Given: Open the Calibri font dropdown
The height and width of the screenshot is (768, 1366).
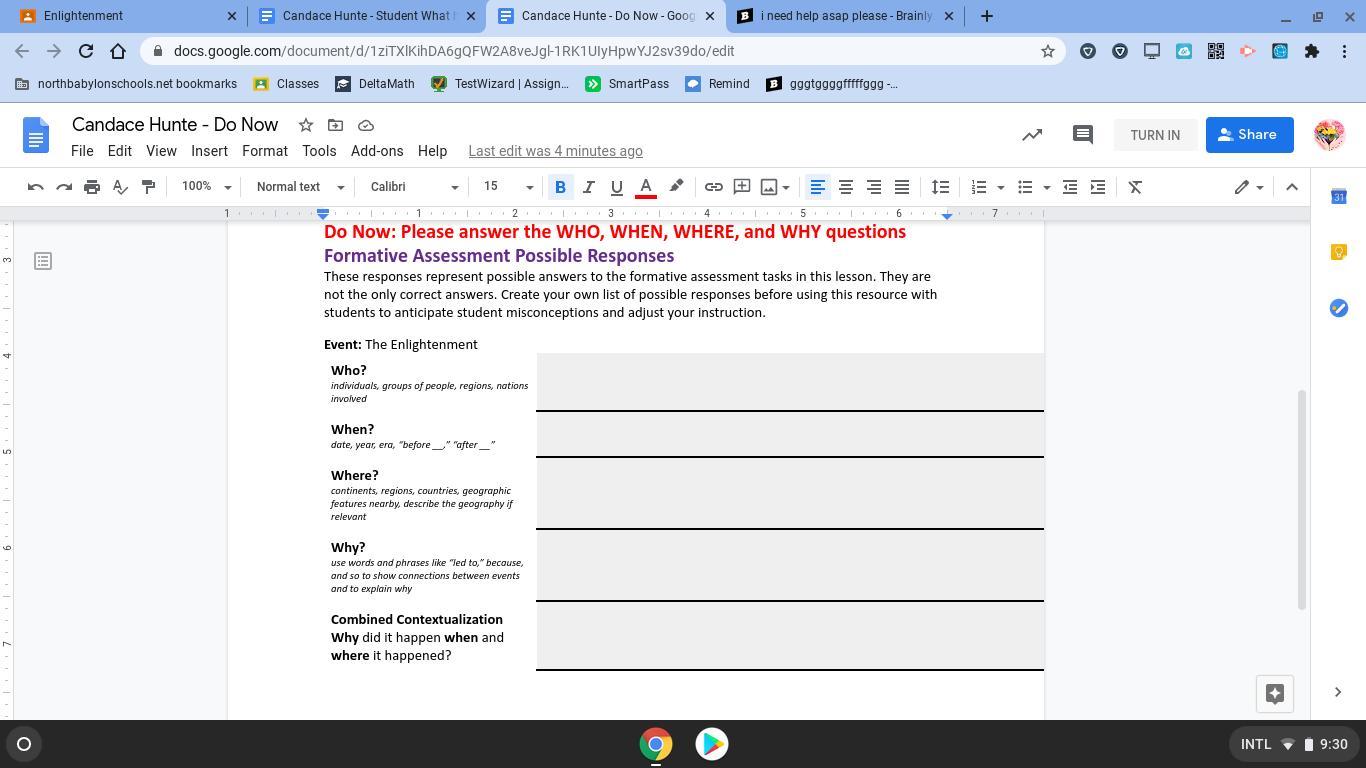Looking at the screenshot, I should point(414,187).
